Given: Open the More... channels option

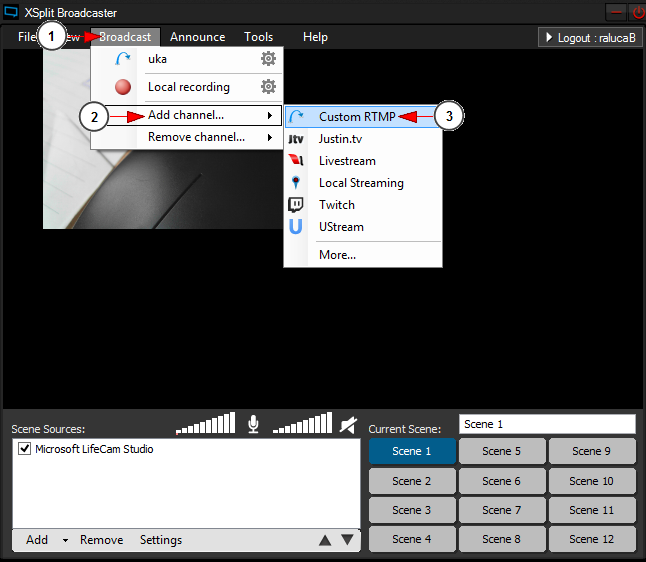Looking at the screenshot, I should coord(363,255).
